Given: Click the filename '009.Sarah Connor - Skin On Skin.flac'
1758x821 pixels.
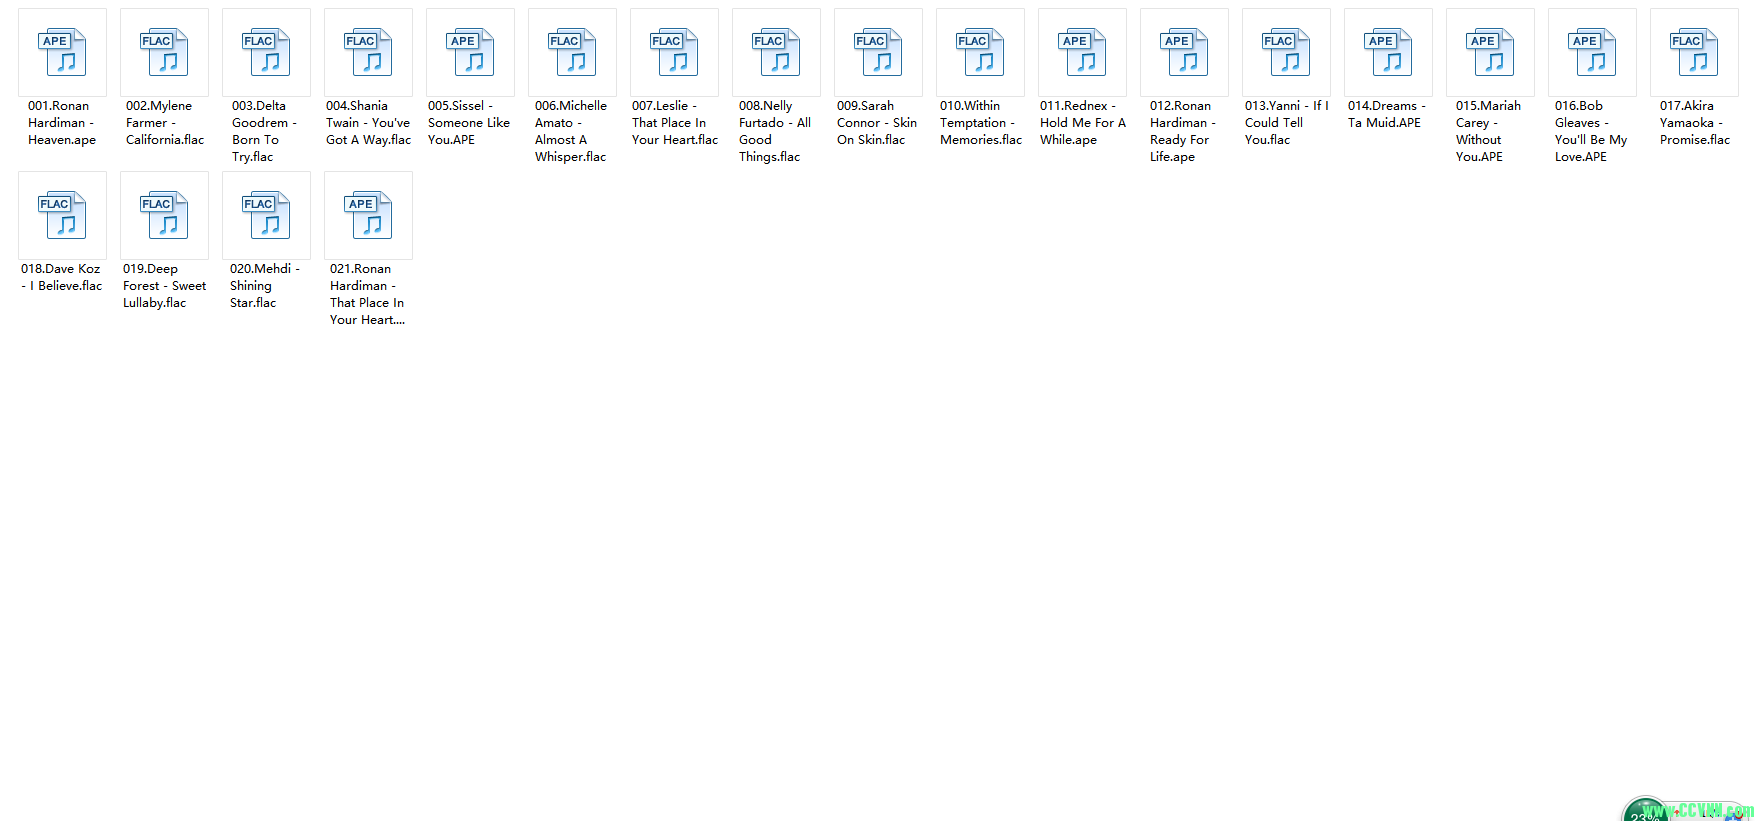Looking at the screenshot, I should [877, 123].
